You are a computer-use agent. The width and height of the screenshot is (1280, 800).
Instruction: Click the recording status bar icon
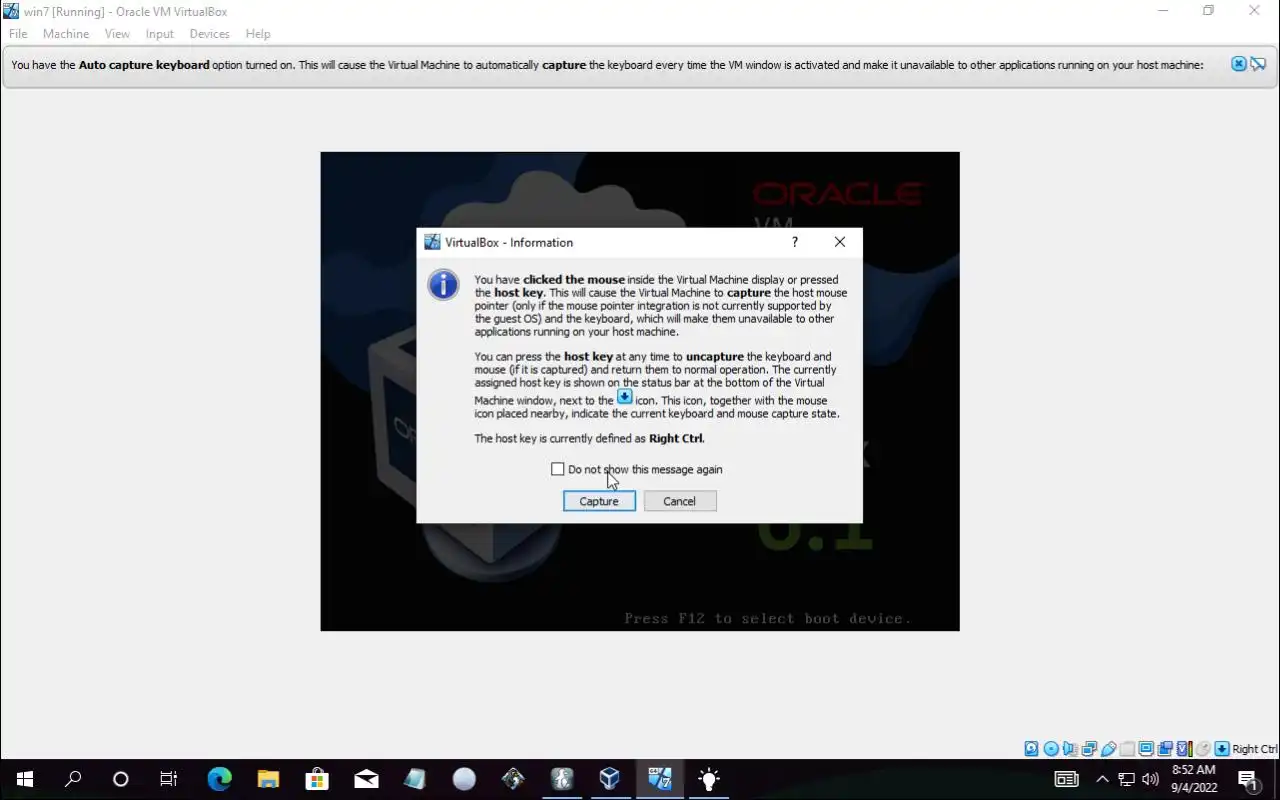point(1165,749)
